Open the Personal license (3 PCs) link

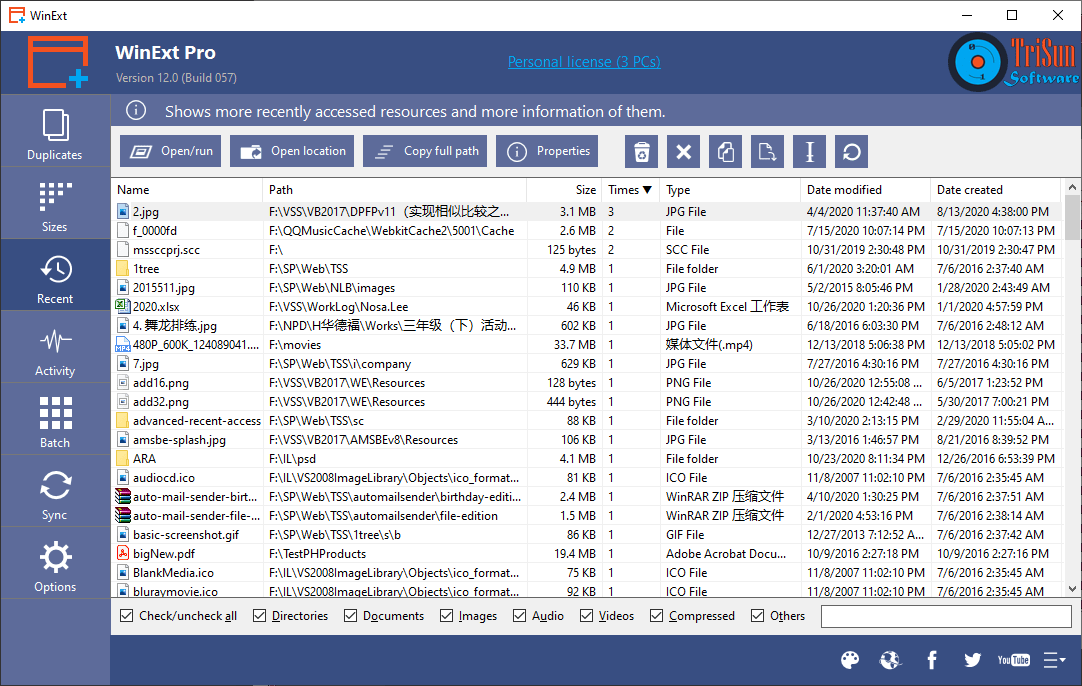click(x=584, y=61)
